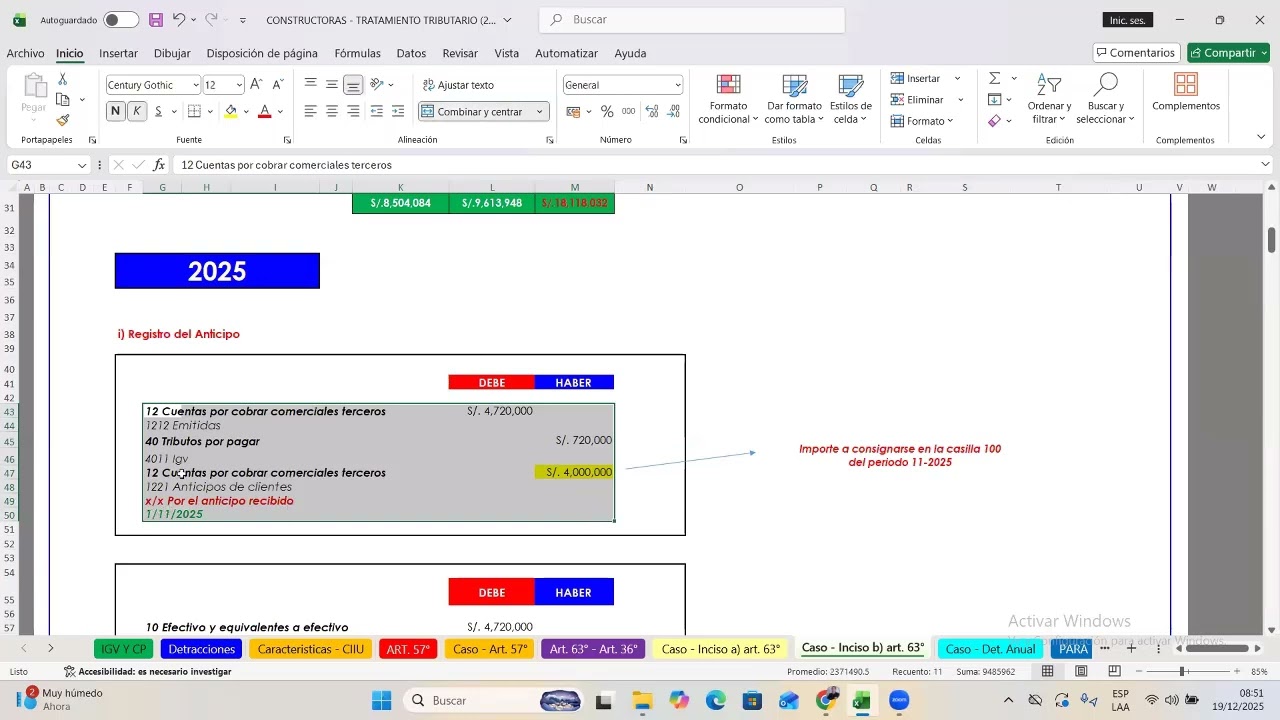Viewport: 1280px width, 720px height.
Task: Copy the selected cells
Action: click(63, 100)
